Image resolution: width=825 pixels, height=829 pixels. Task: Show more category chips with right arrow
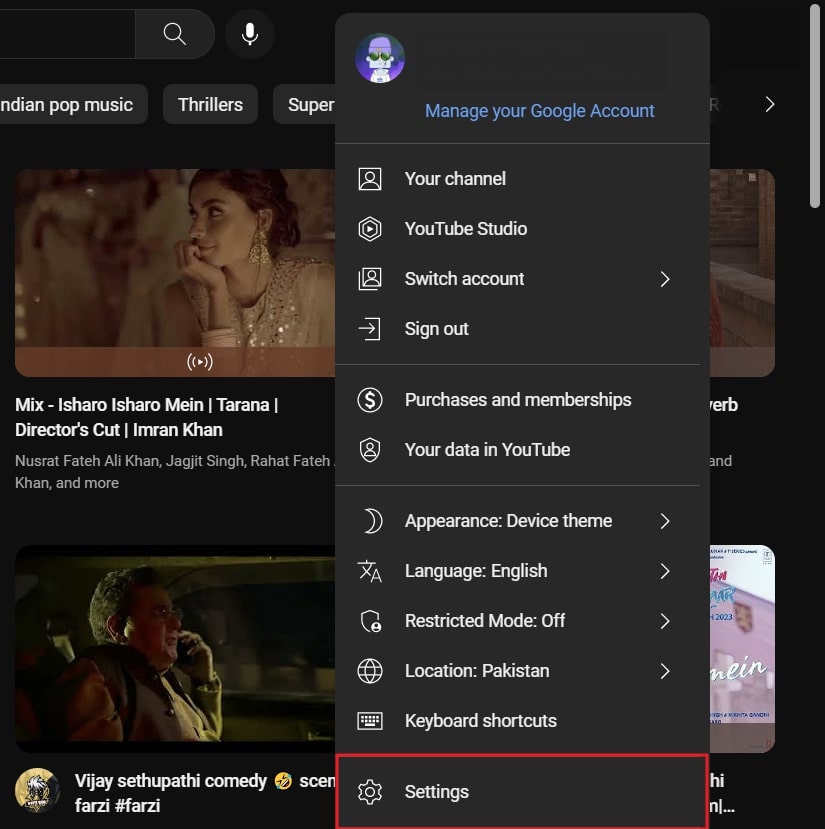(x=770, y=105)
